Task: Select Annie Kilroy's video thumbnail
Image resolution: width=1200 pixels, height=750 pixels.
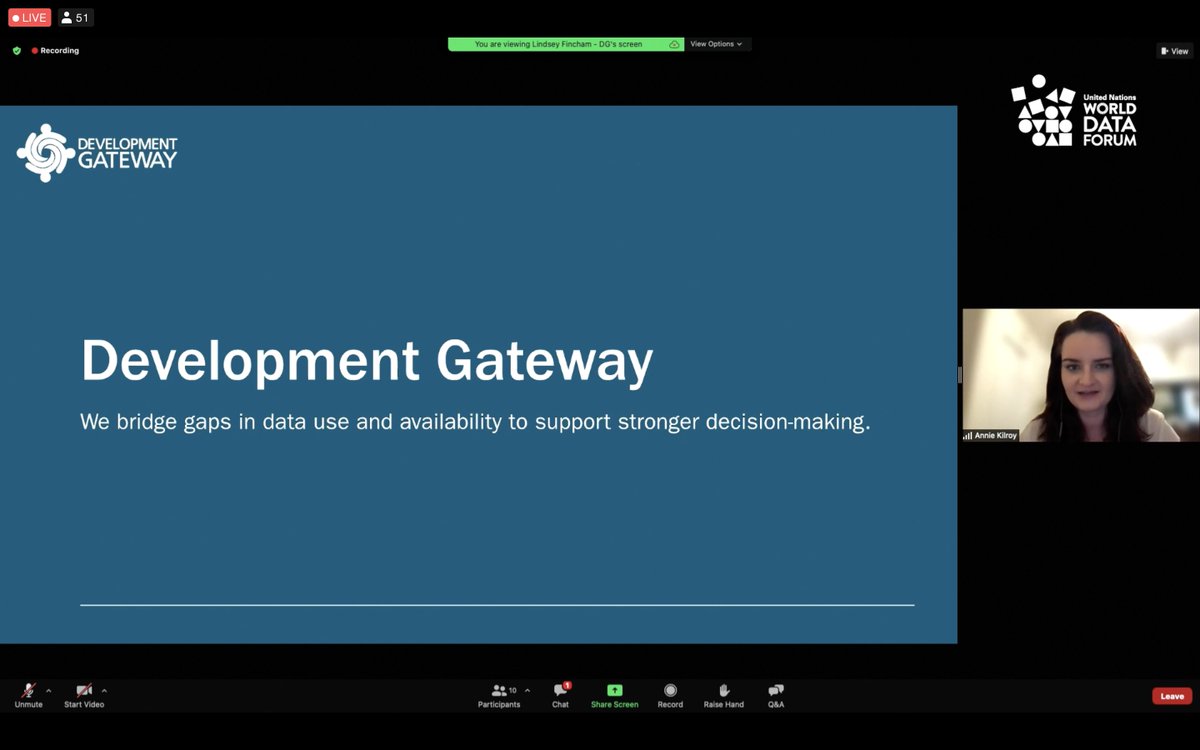Action: [1081, 375]
